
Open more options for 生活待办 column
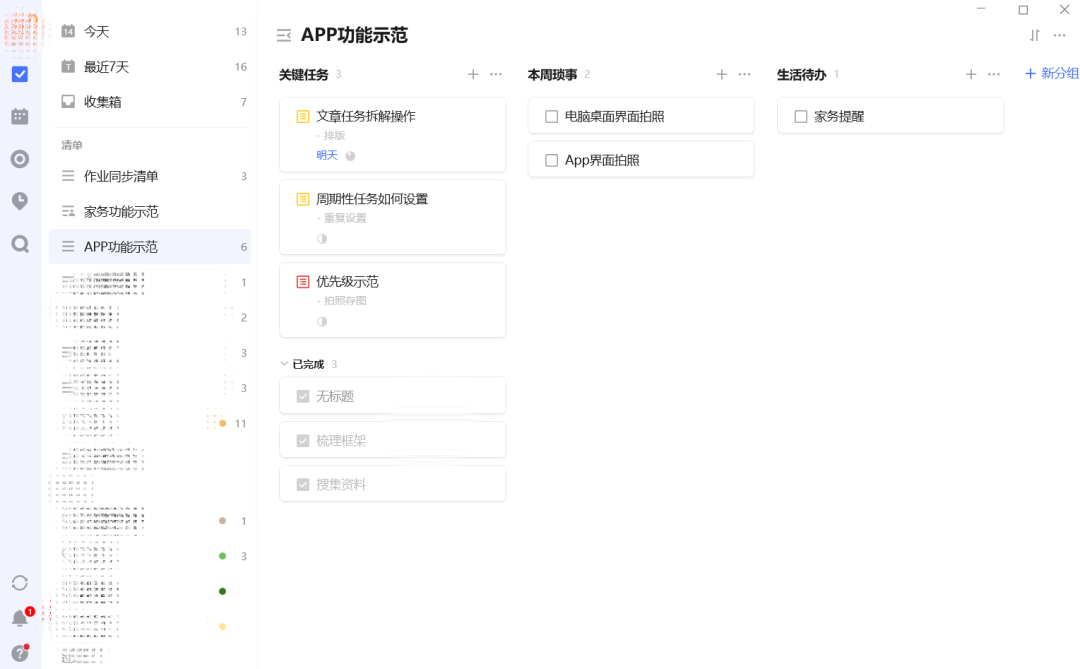[x=994, y=74]
